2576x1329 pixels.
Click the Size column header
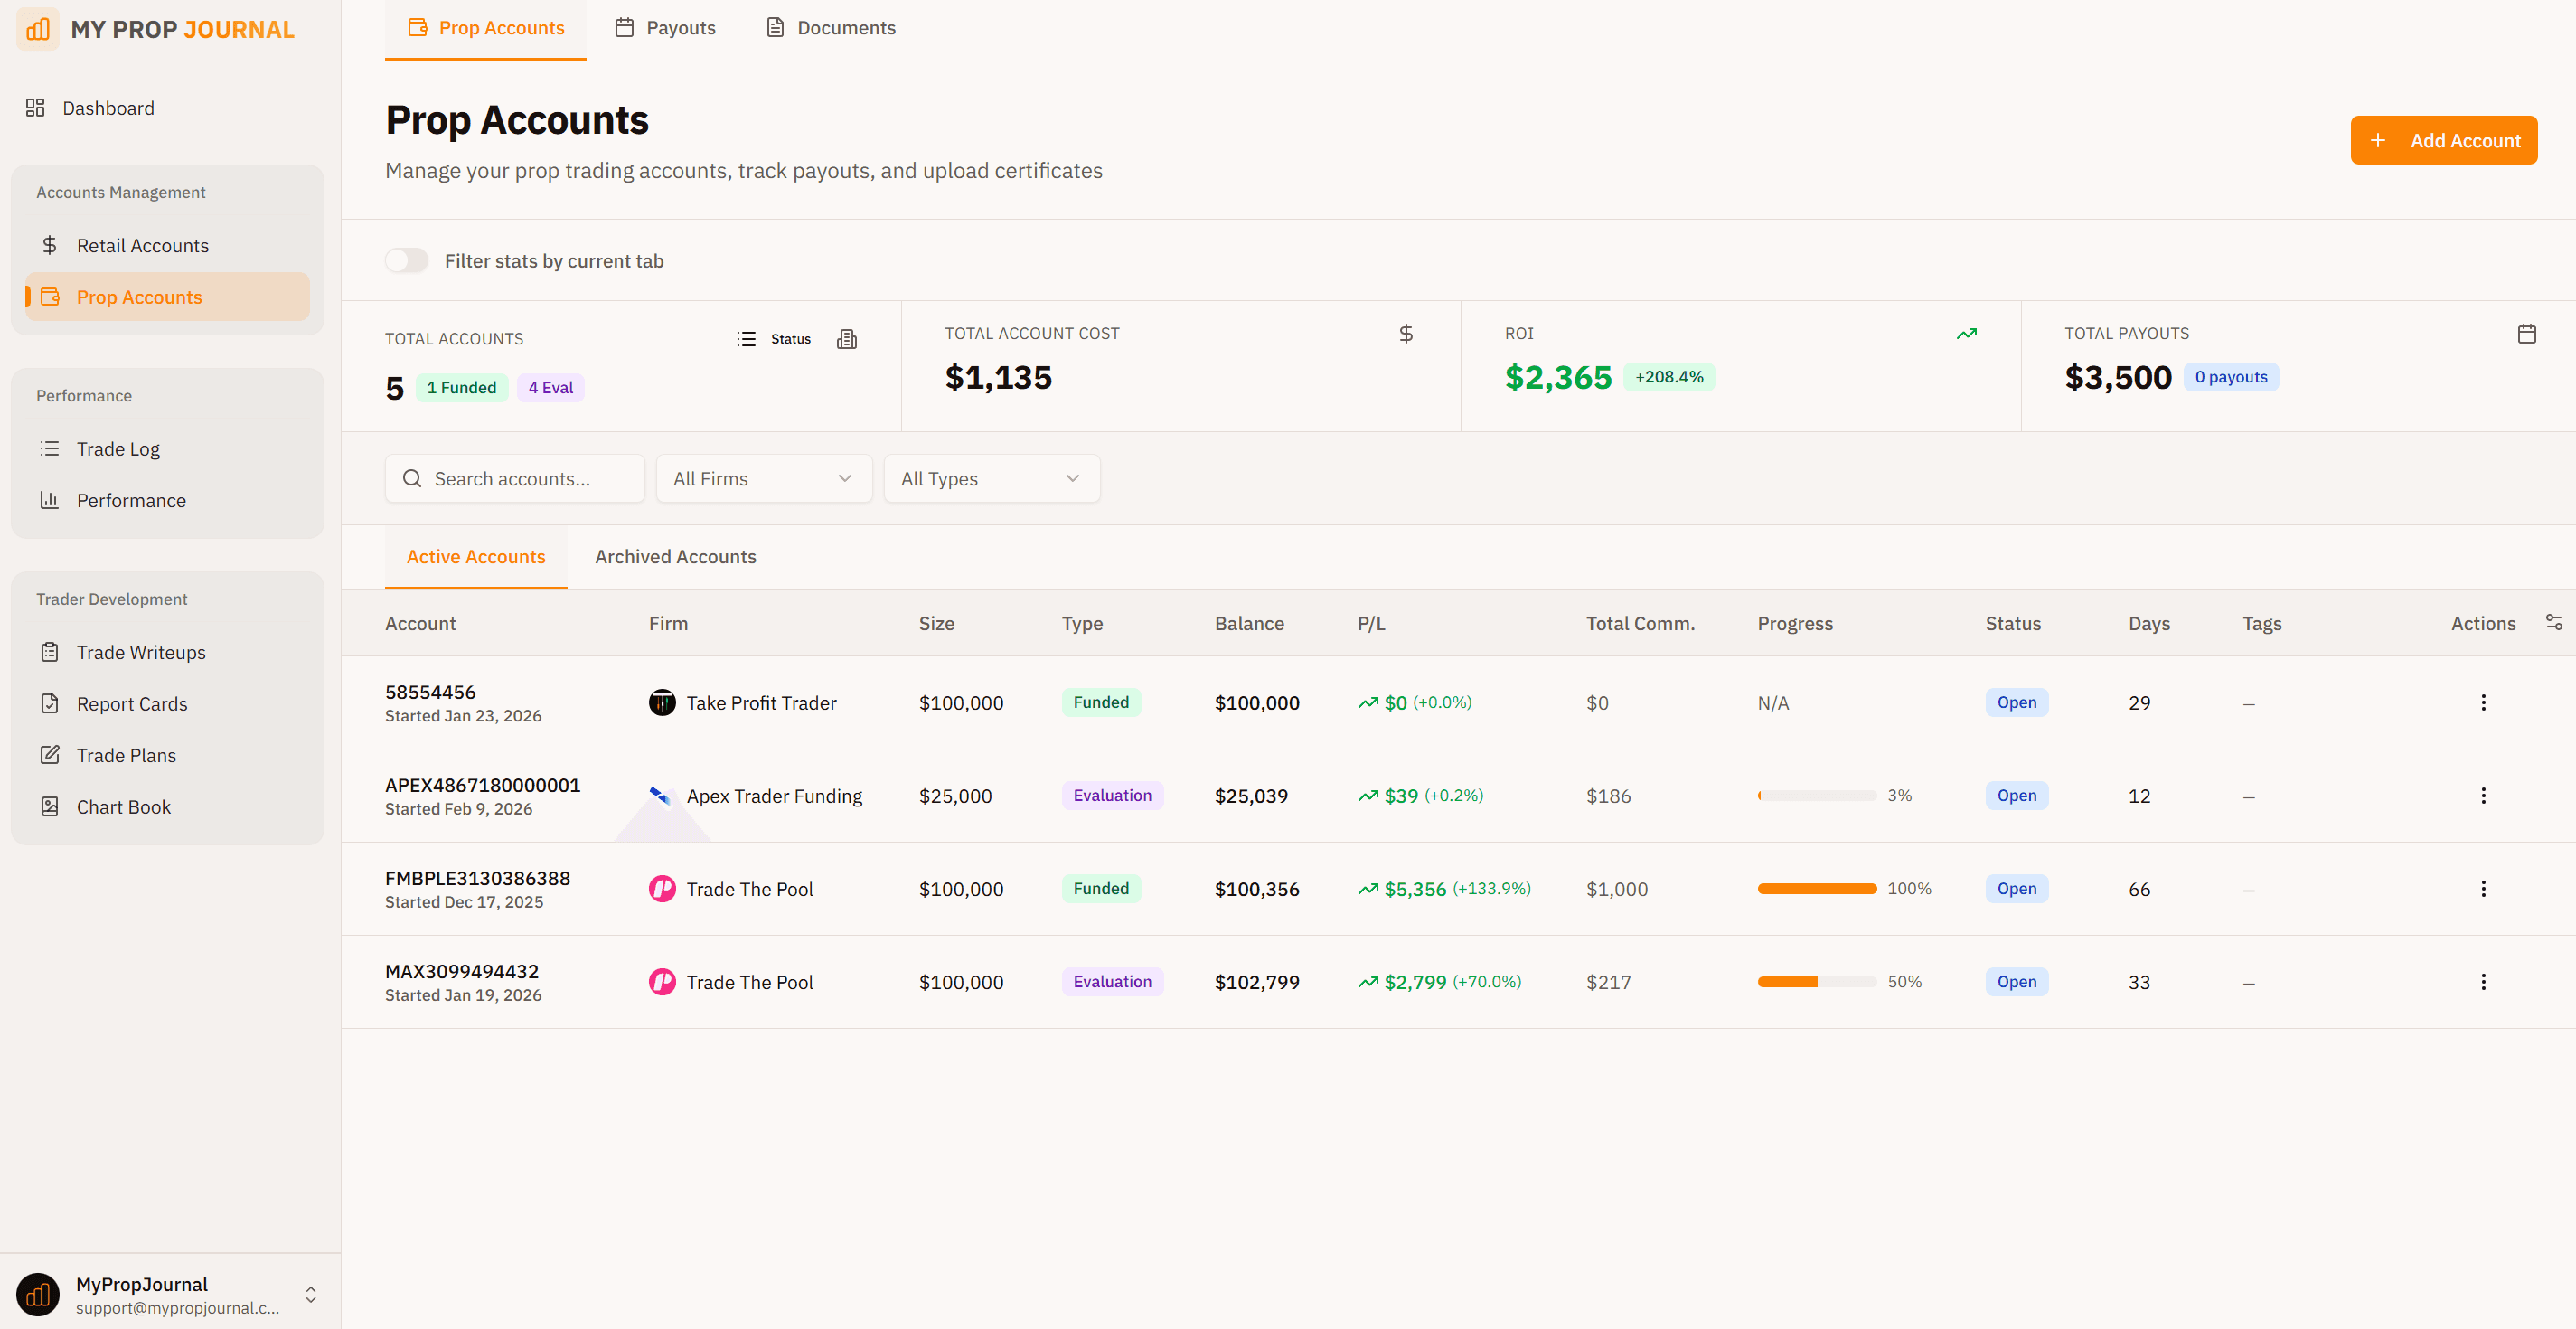coord(937,624)
